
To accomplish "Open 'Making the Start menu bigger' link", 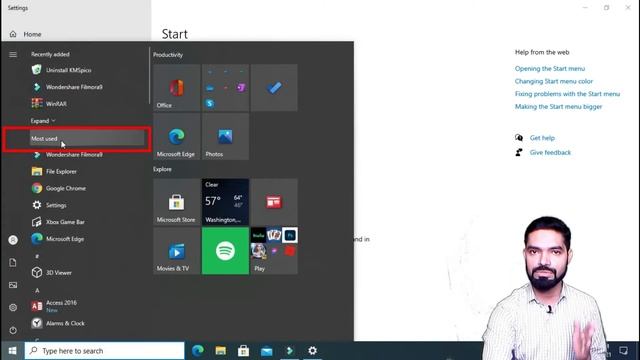I will [558, 107].
